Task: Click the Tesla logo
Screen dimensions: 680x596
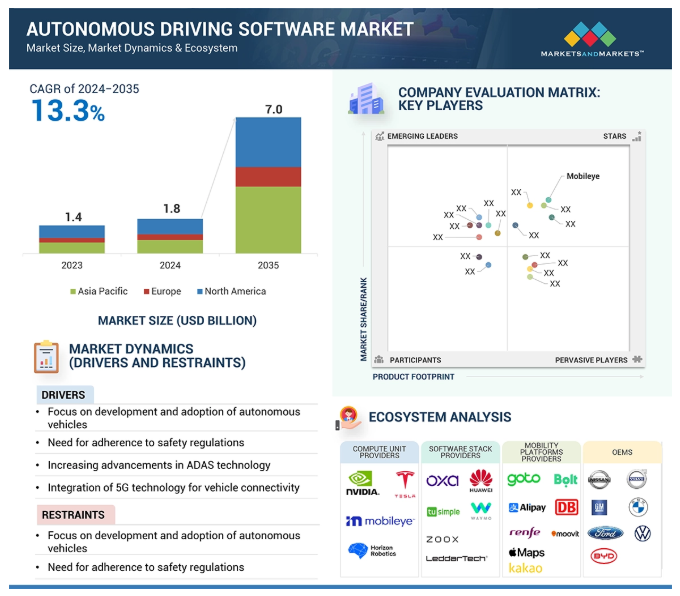Action: tap(405, 482)
